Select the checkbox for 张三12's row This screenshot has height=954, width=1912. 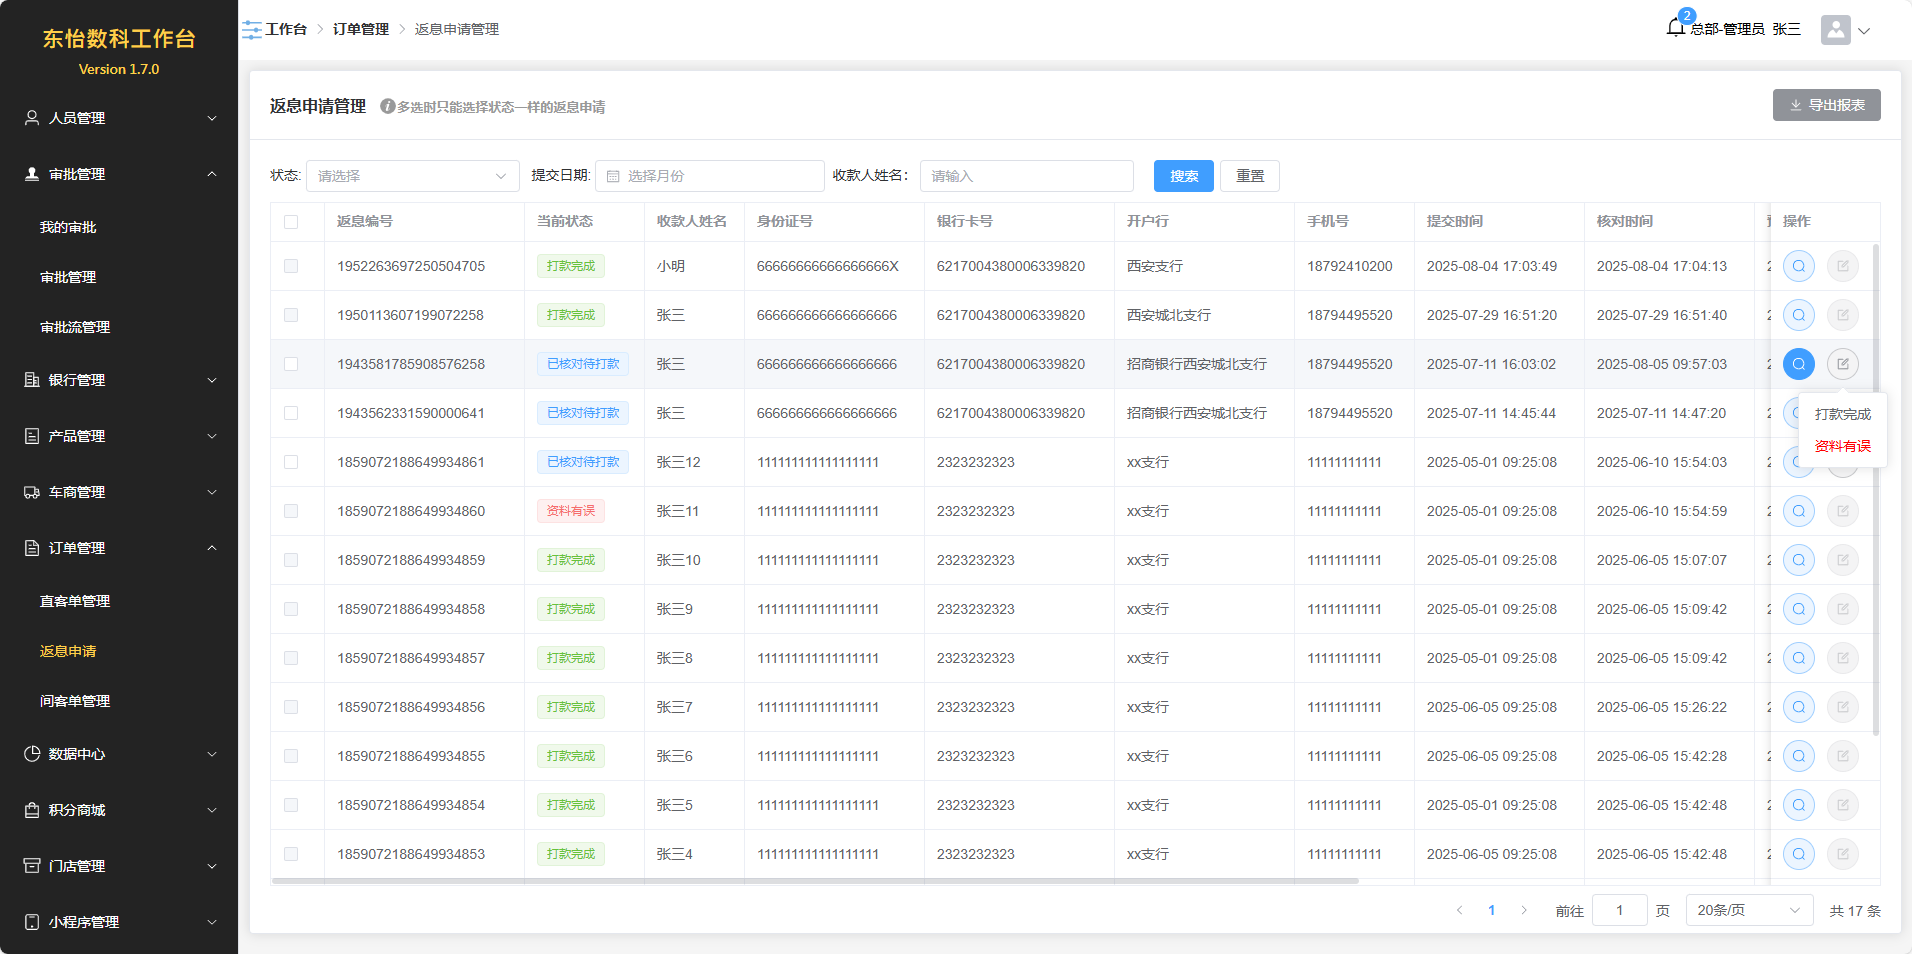coord(291,462)
